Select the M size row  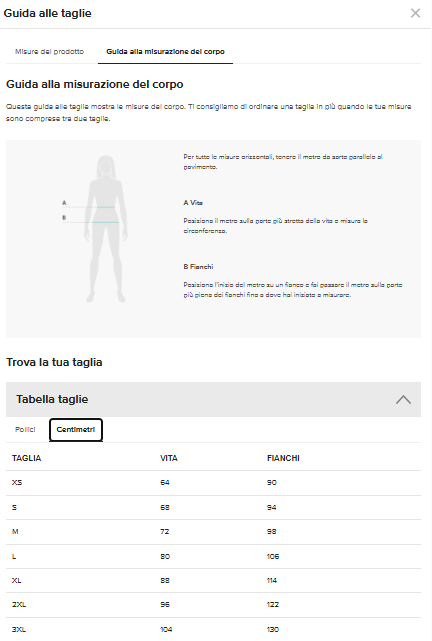(x=213, y=532)
